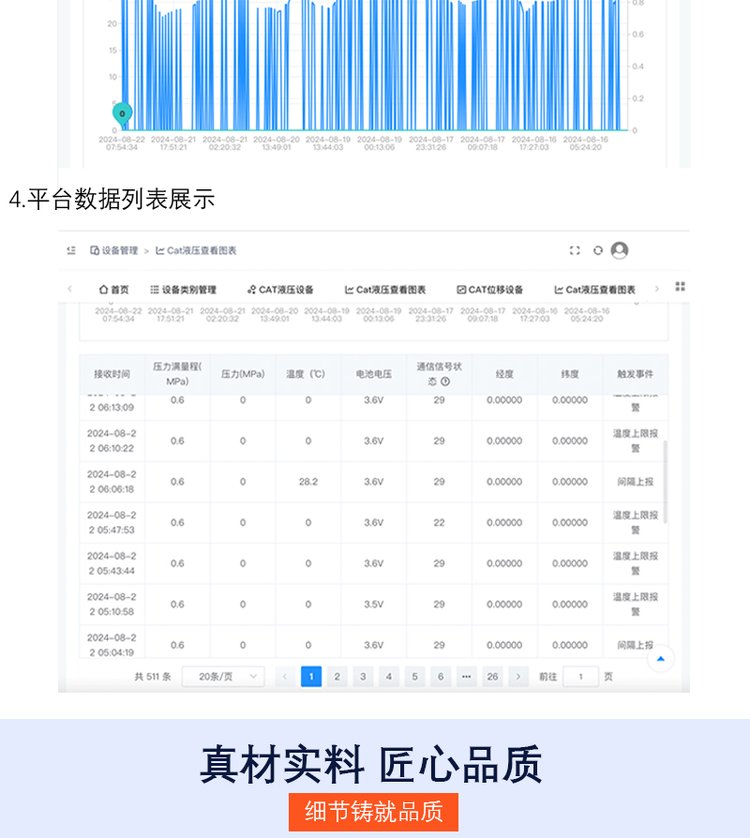The height and width of the screenshot is (838, 750).
Task: Switch to the CAT位移设备 tab
Action: point(490,290)
